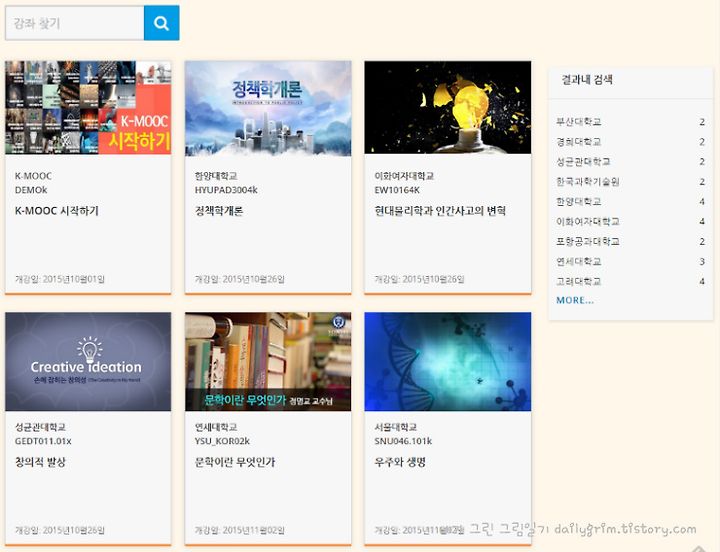Open the DNA 우주와 생명 course thumbnail

click(x=448, y=362)
